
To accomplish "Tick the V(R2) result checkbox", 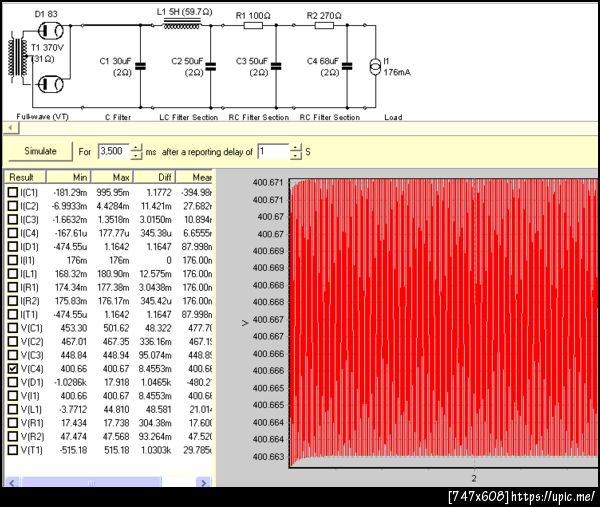I will pyautogui.click(x=13, y=436).
